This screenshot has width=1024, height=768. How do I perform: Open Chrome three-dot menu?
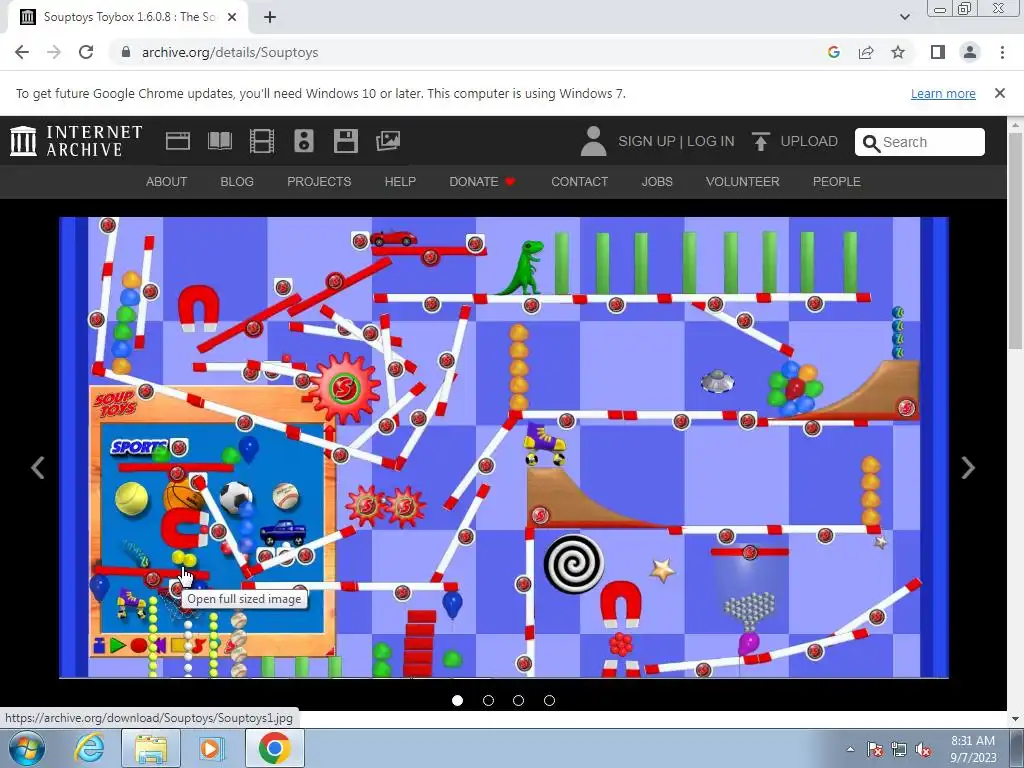tap(1002, 52)
